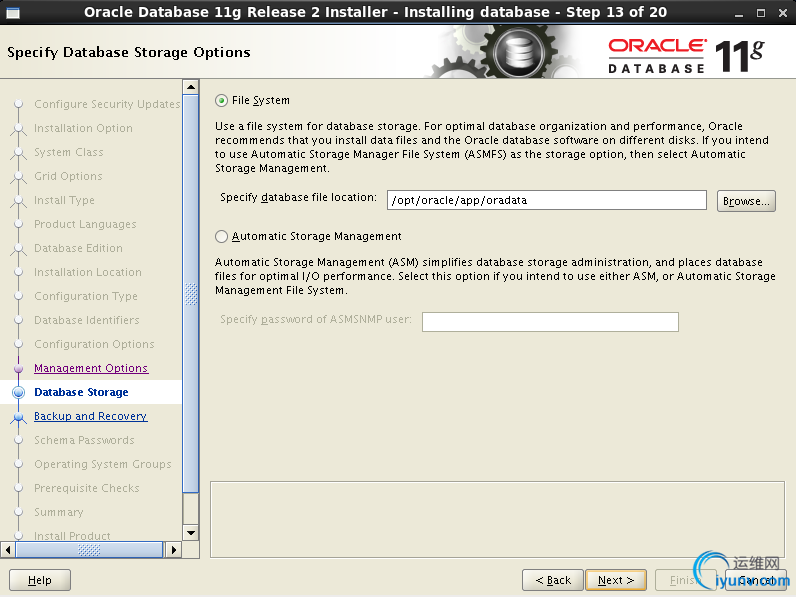Viewport: 796px width, 597px height.
Task: Minimize the installer window
Action: click(x=739, y=14)
